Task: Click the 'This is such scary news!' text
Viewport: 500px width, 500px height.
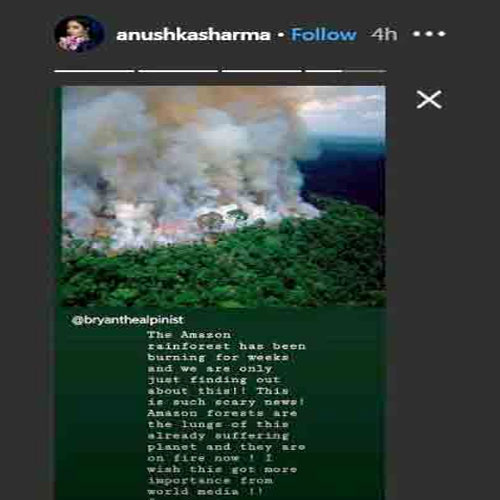Action: pyautogui.click(x=226, y=396)
